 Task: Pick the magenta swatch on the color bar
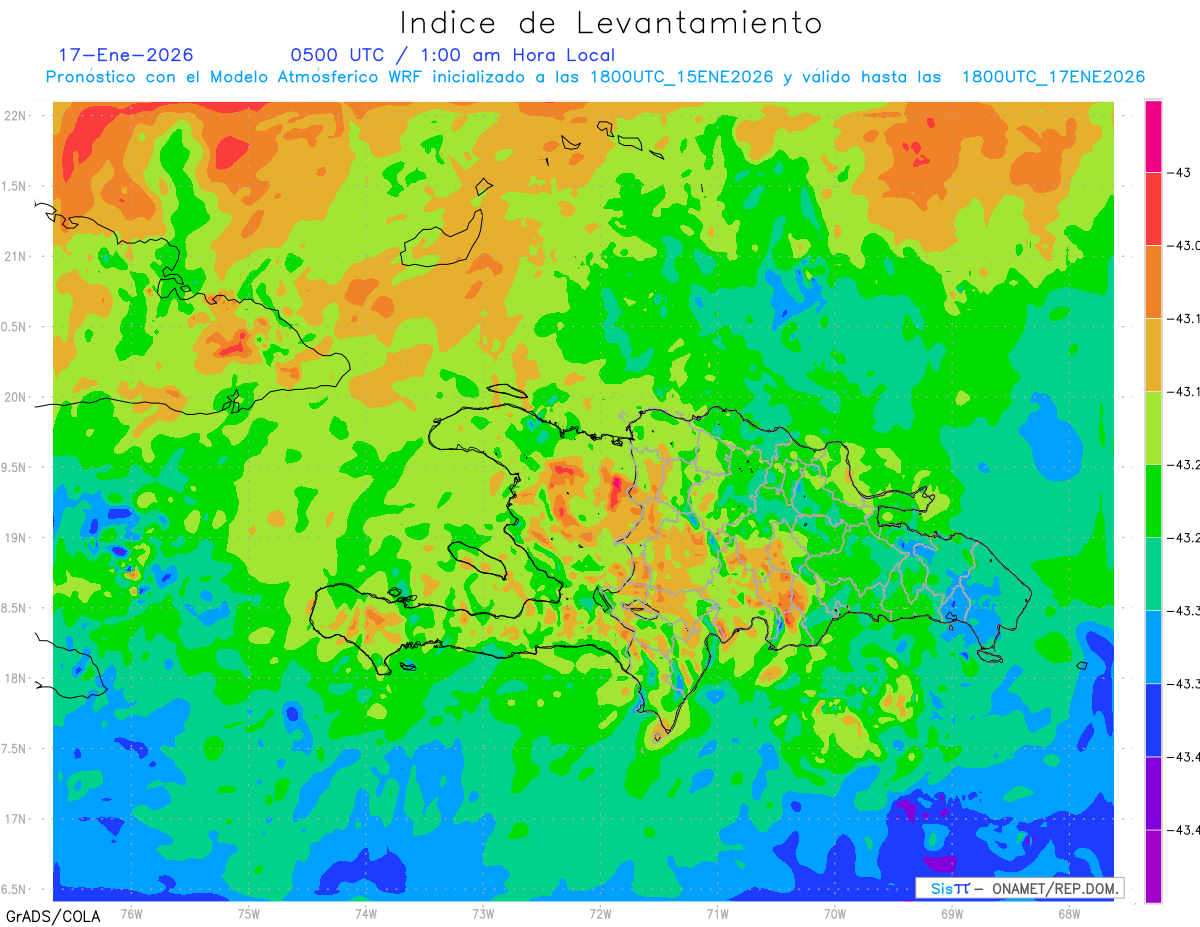point(1153,137)
